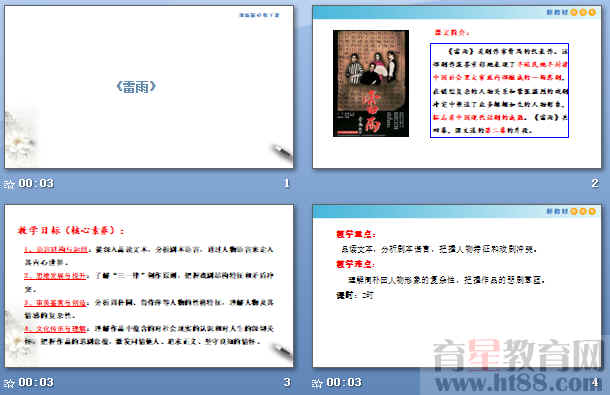Click the 00:03 timing under slide 1
This screenshot has height=395, width=610.
pos(36,183)
